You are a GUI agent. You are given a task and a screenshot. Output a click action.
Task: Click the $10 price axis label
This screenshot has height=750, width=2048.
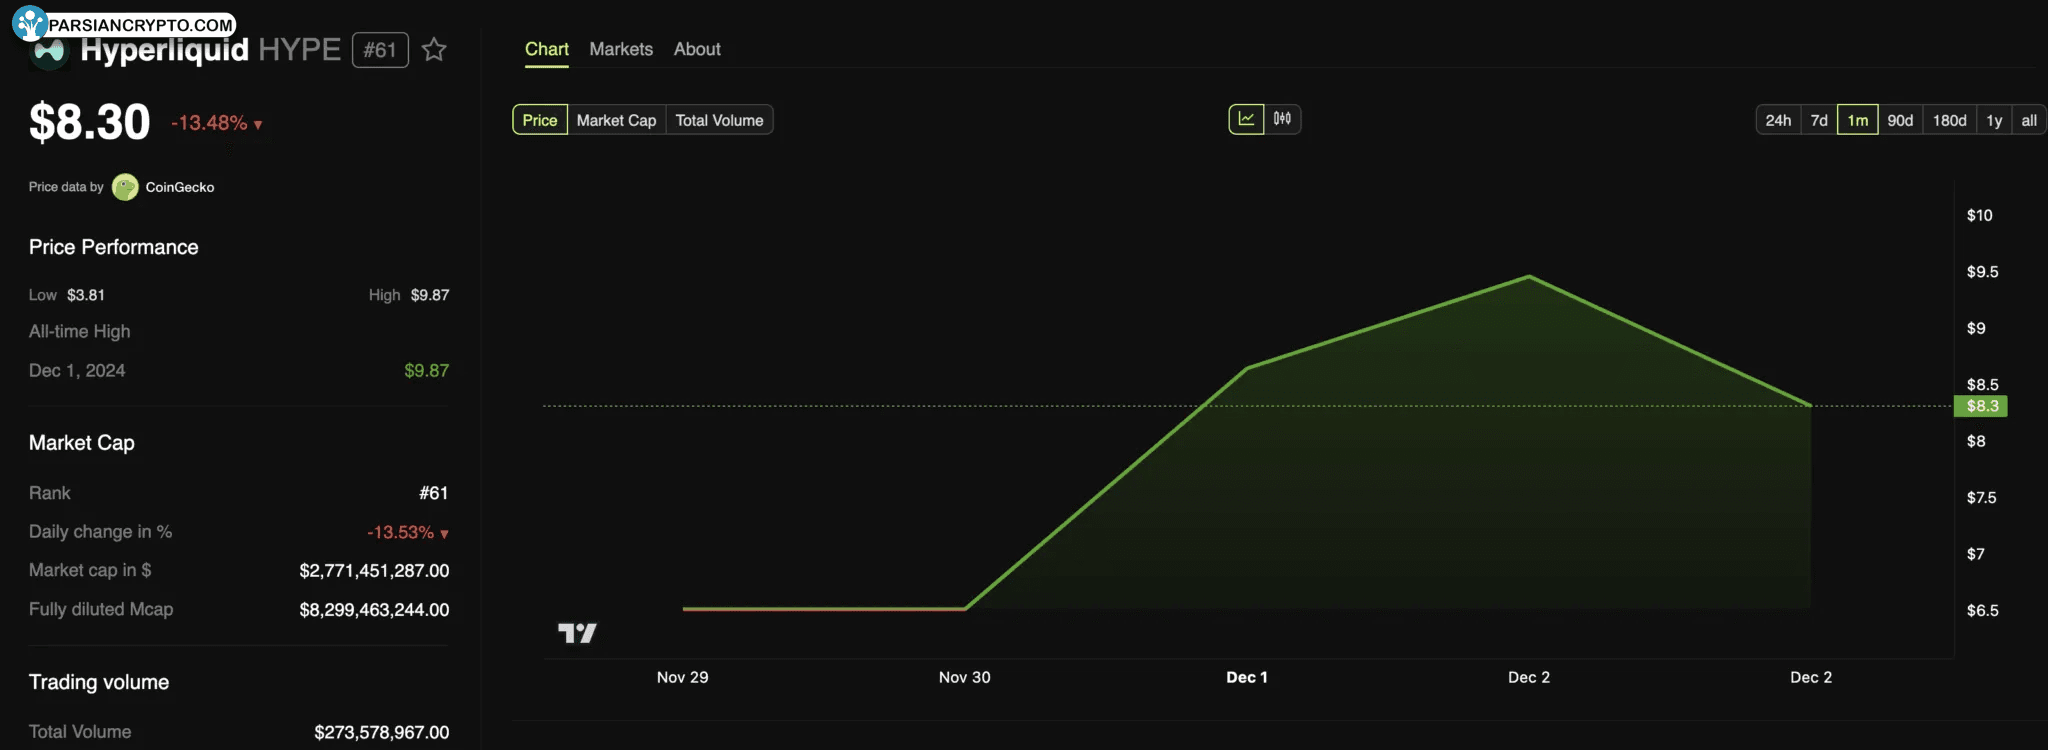click(1979, 215)
